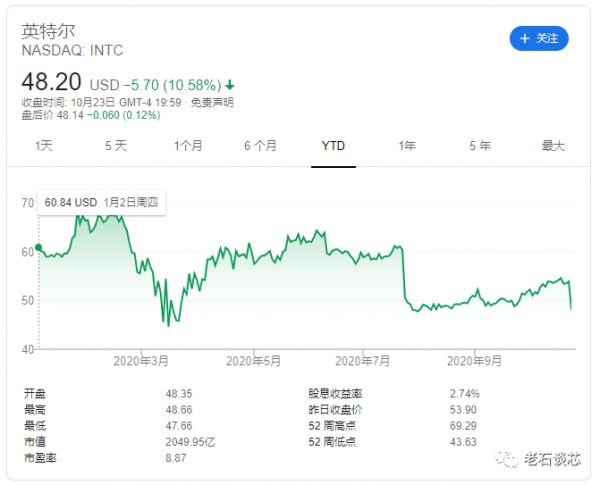Select the YTD tab
Screen dimensions: 600x485
333,146
